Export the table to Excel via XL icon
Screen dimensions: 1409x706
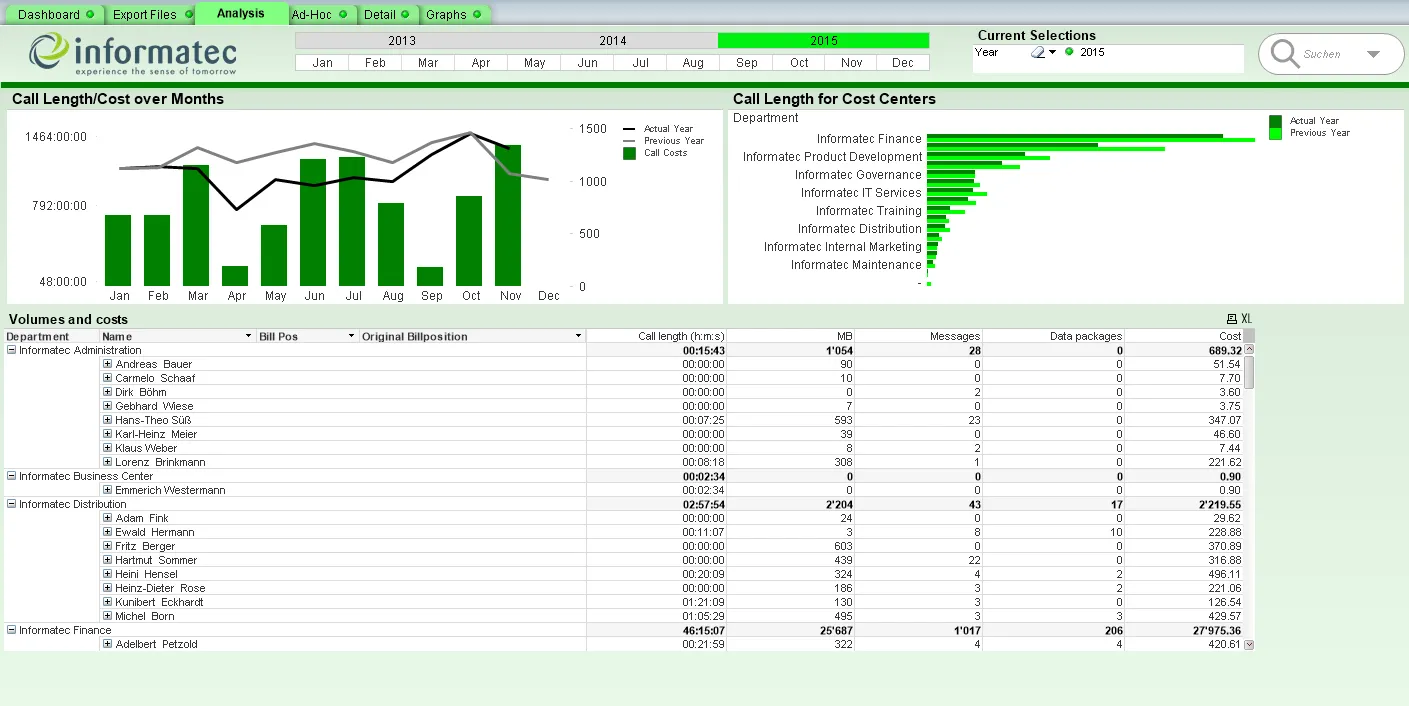[x=1246, y=319]
